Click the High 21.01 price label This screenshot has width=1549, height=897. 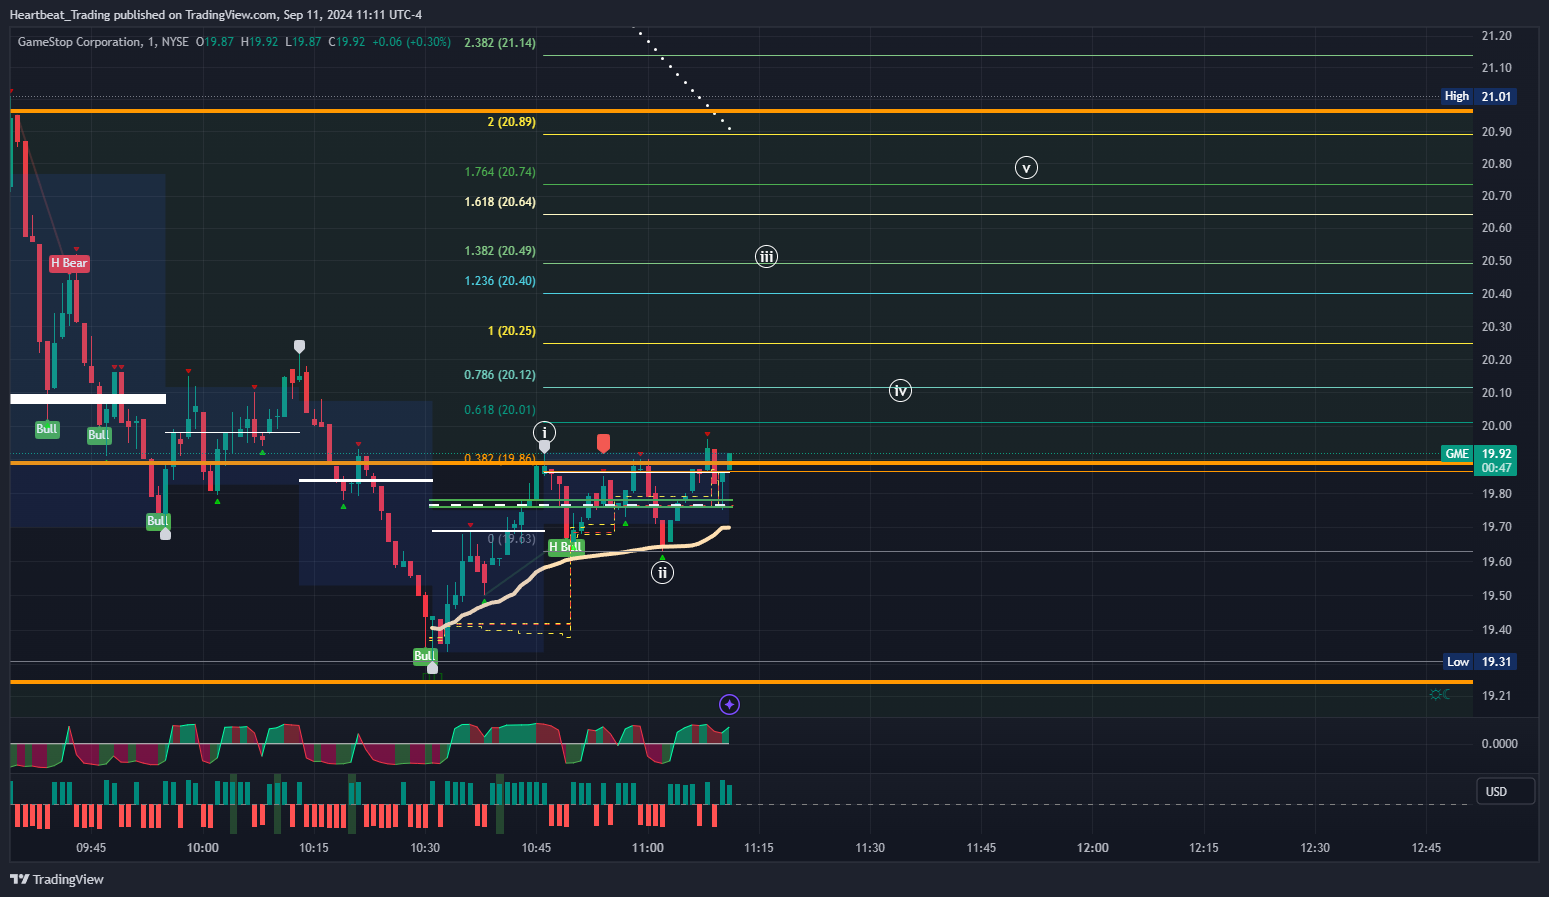click(1478, 96)
